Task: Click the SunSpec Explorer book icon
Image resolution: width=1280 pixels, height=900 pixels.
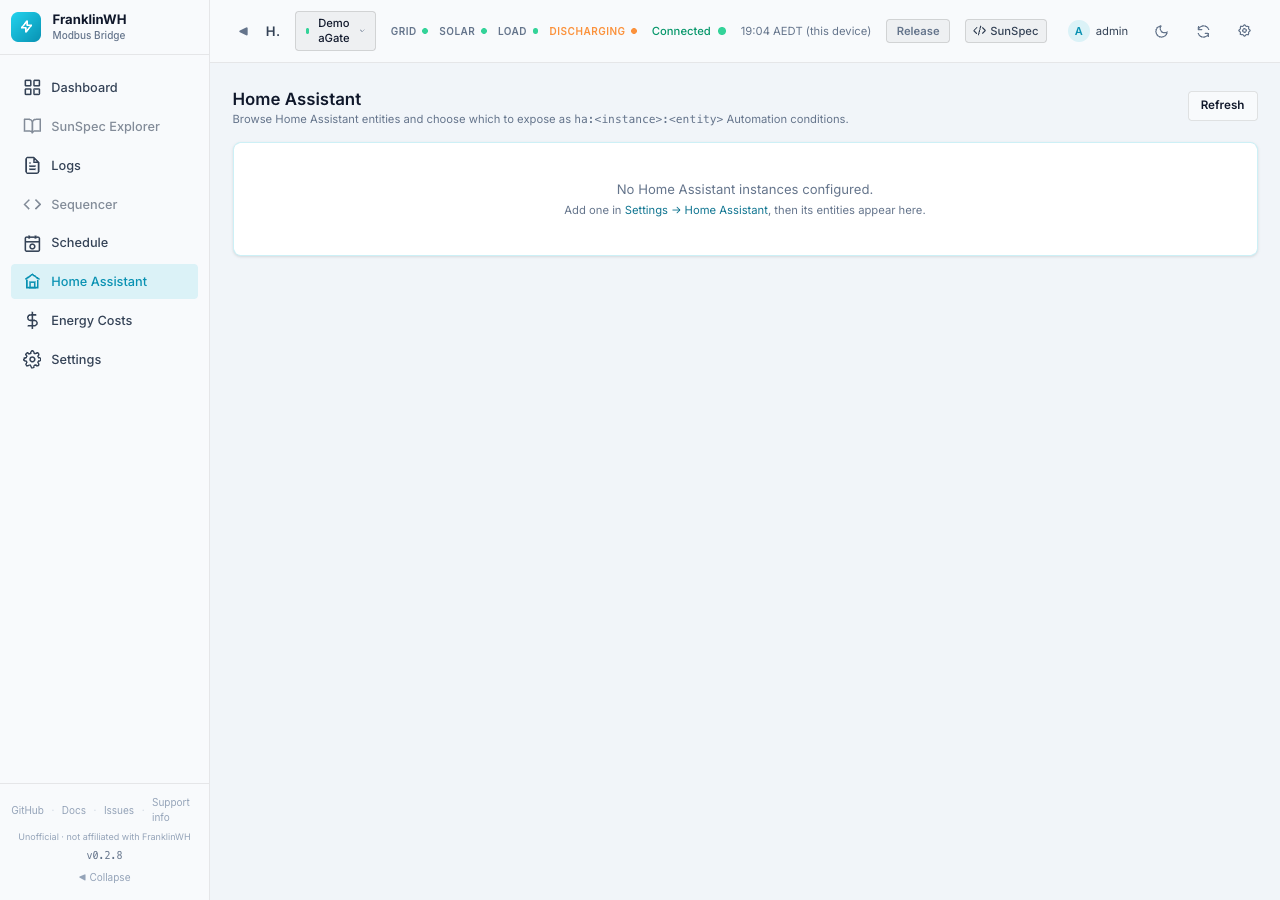Action: click(x=32, y=126)
